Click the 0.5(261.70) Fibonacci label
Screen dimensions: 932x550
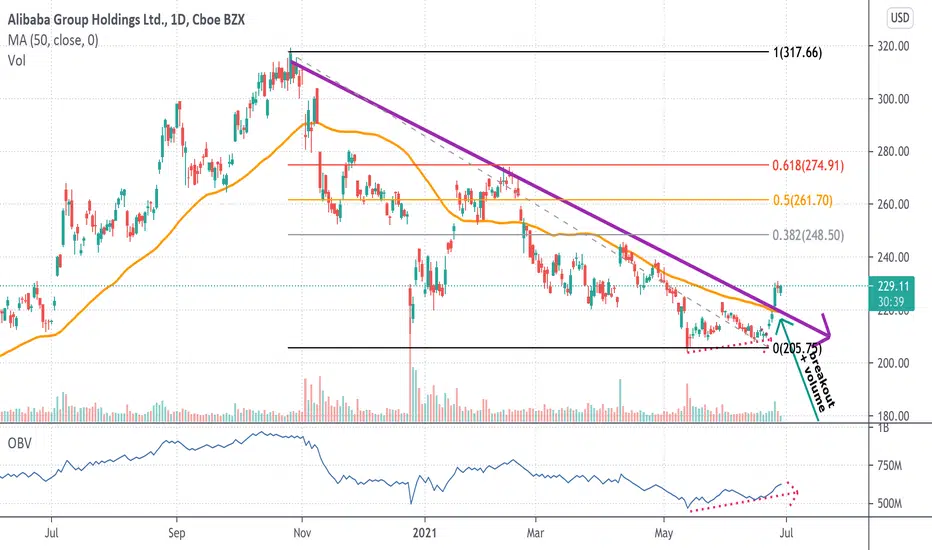(x=802, y=200)
